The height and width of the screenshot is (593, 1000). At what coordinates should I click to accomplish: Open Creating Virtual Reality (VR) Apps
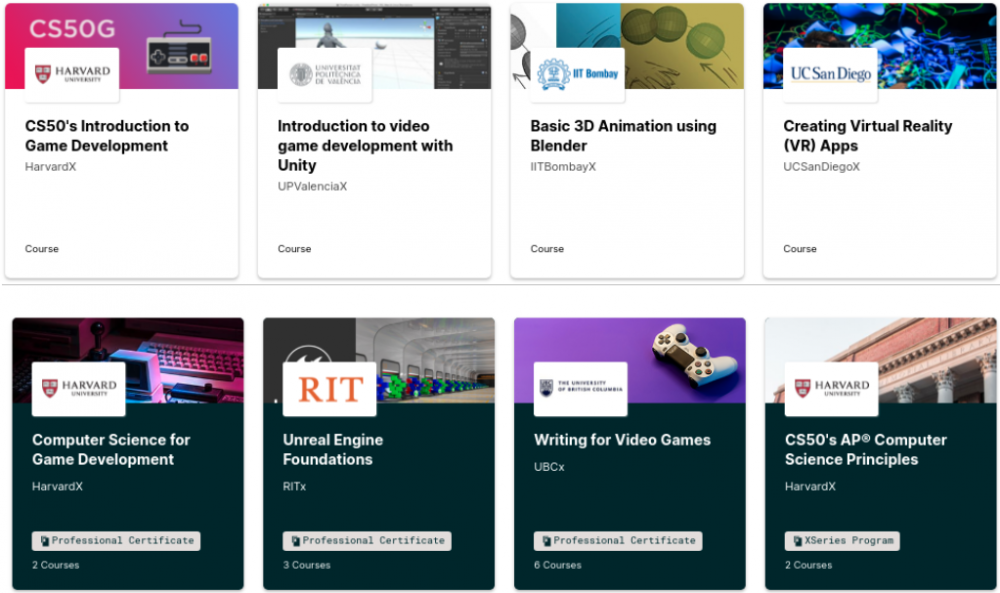pos(867,135)
